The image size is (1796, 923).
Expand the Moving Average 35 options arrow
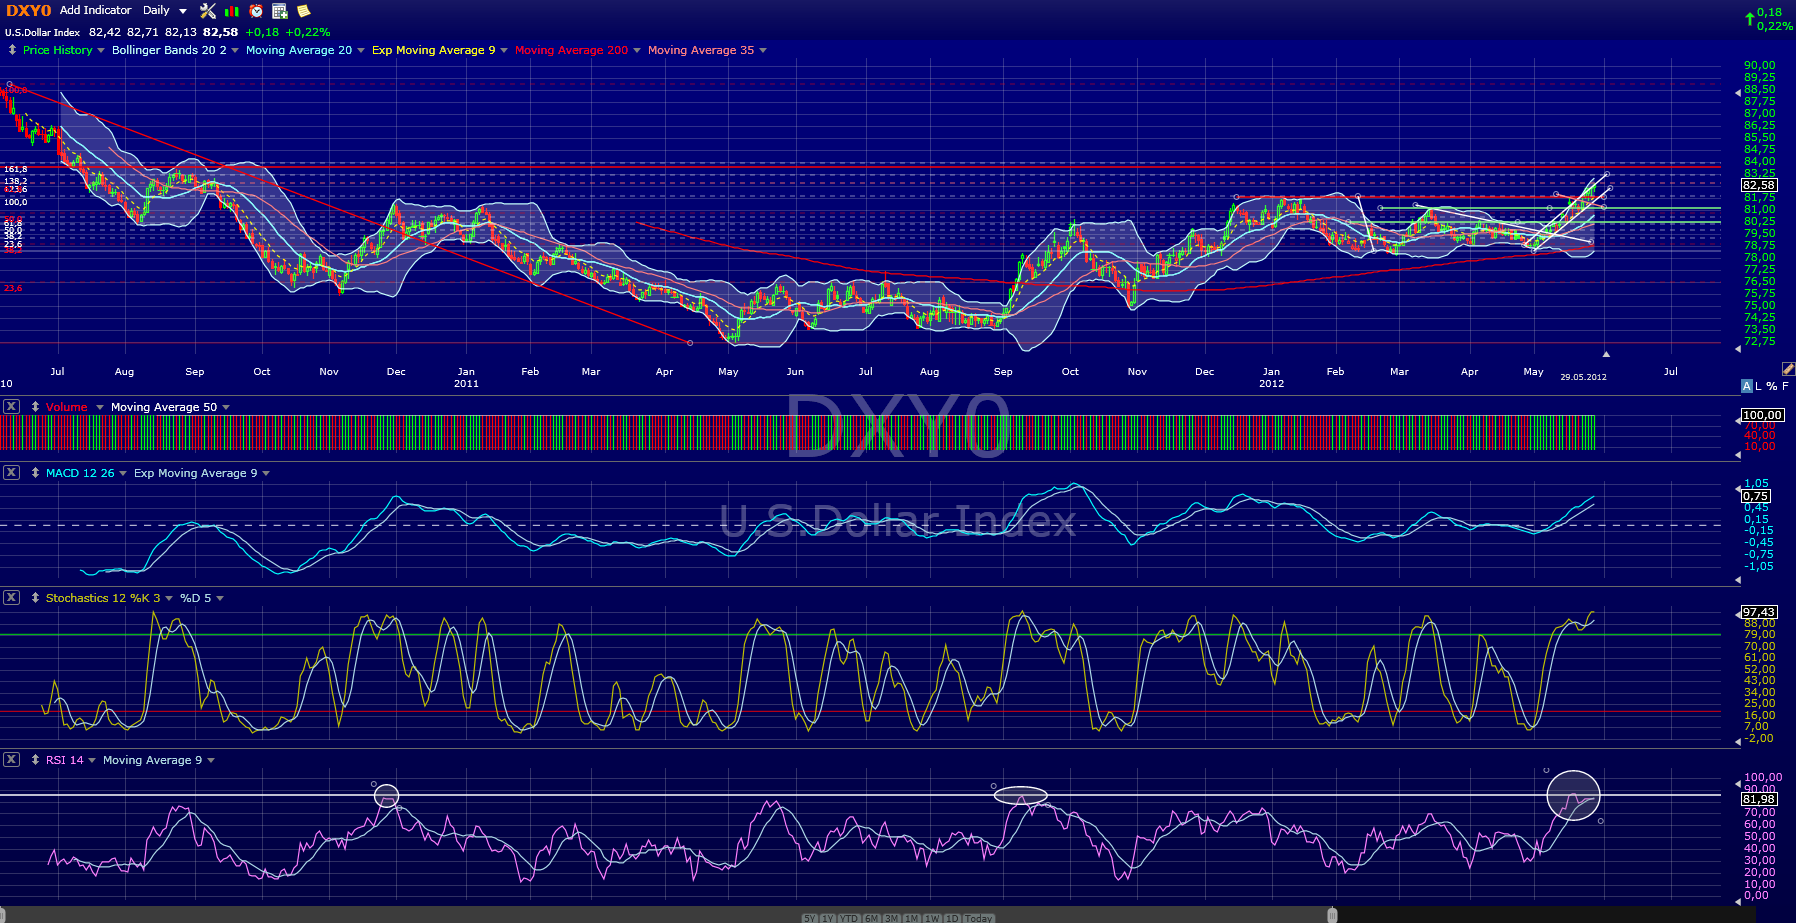763,51
